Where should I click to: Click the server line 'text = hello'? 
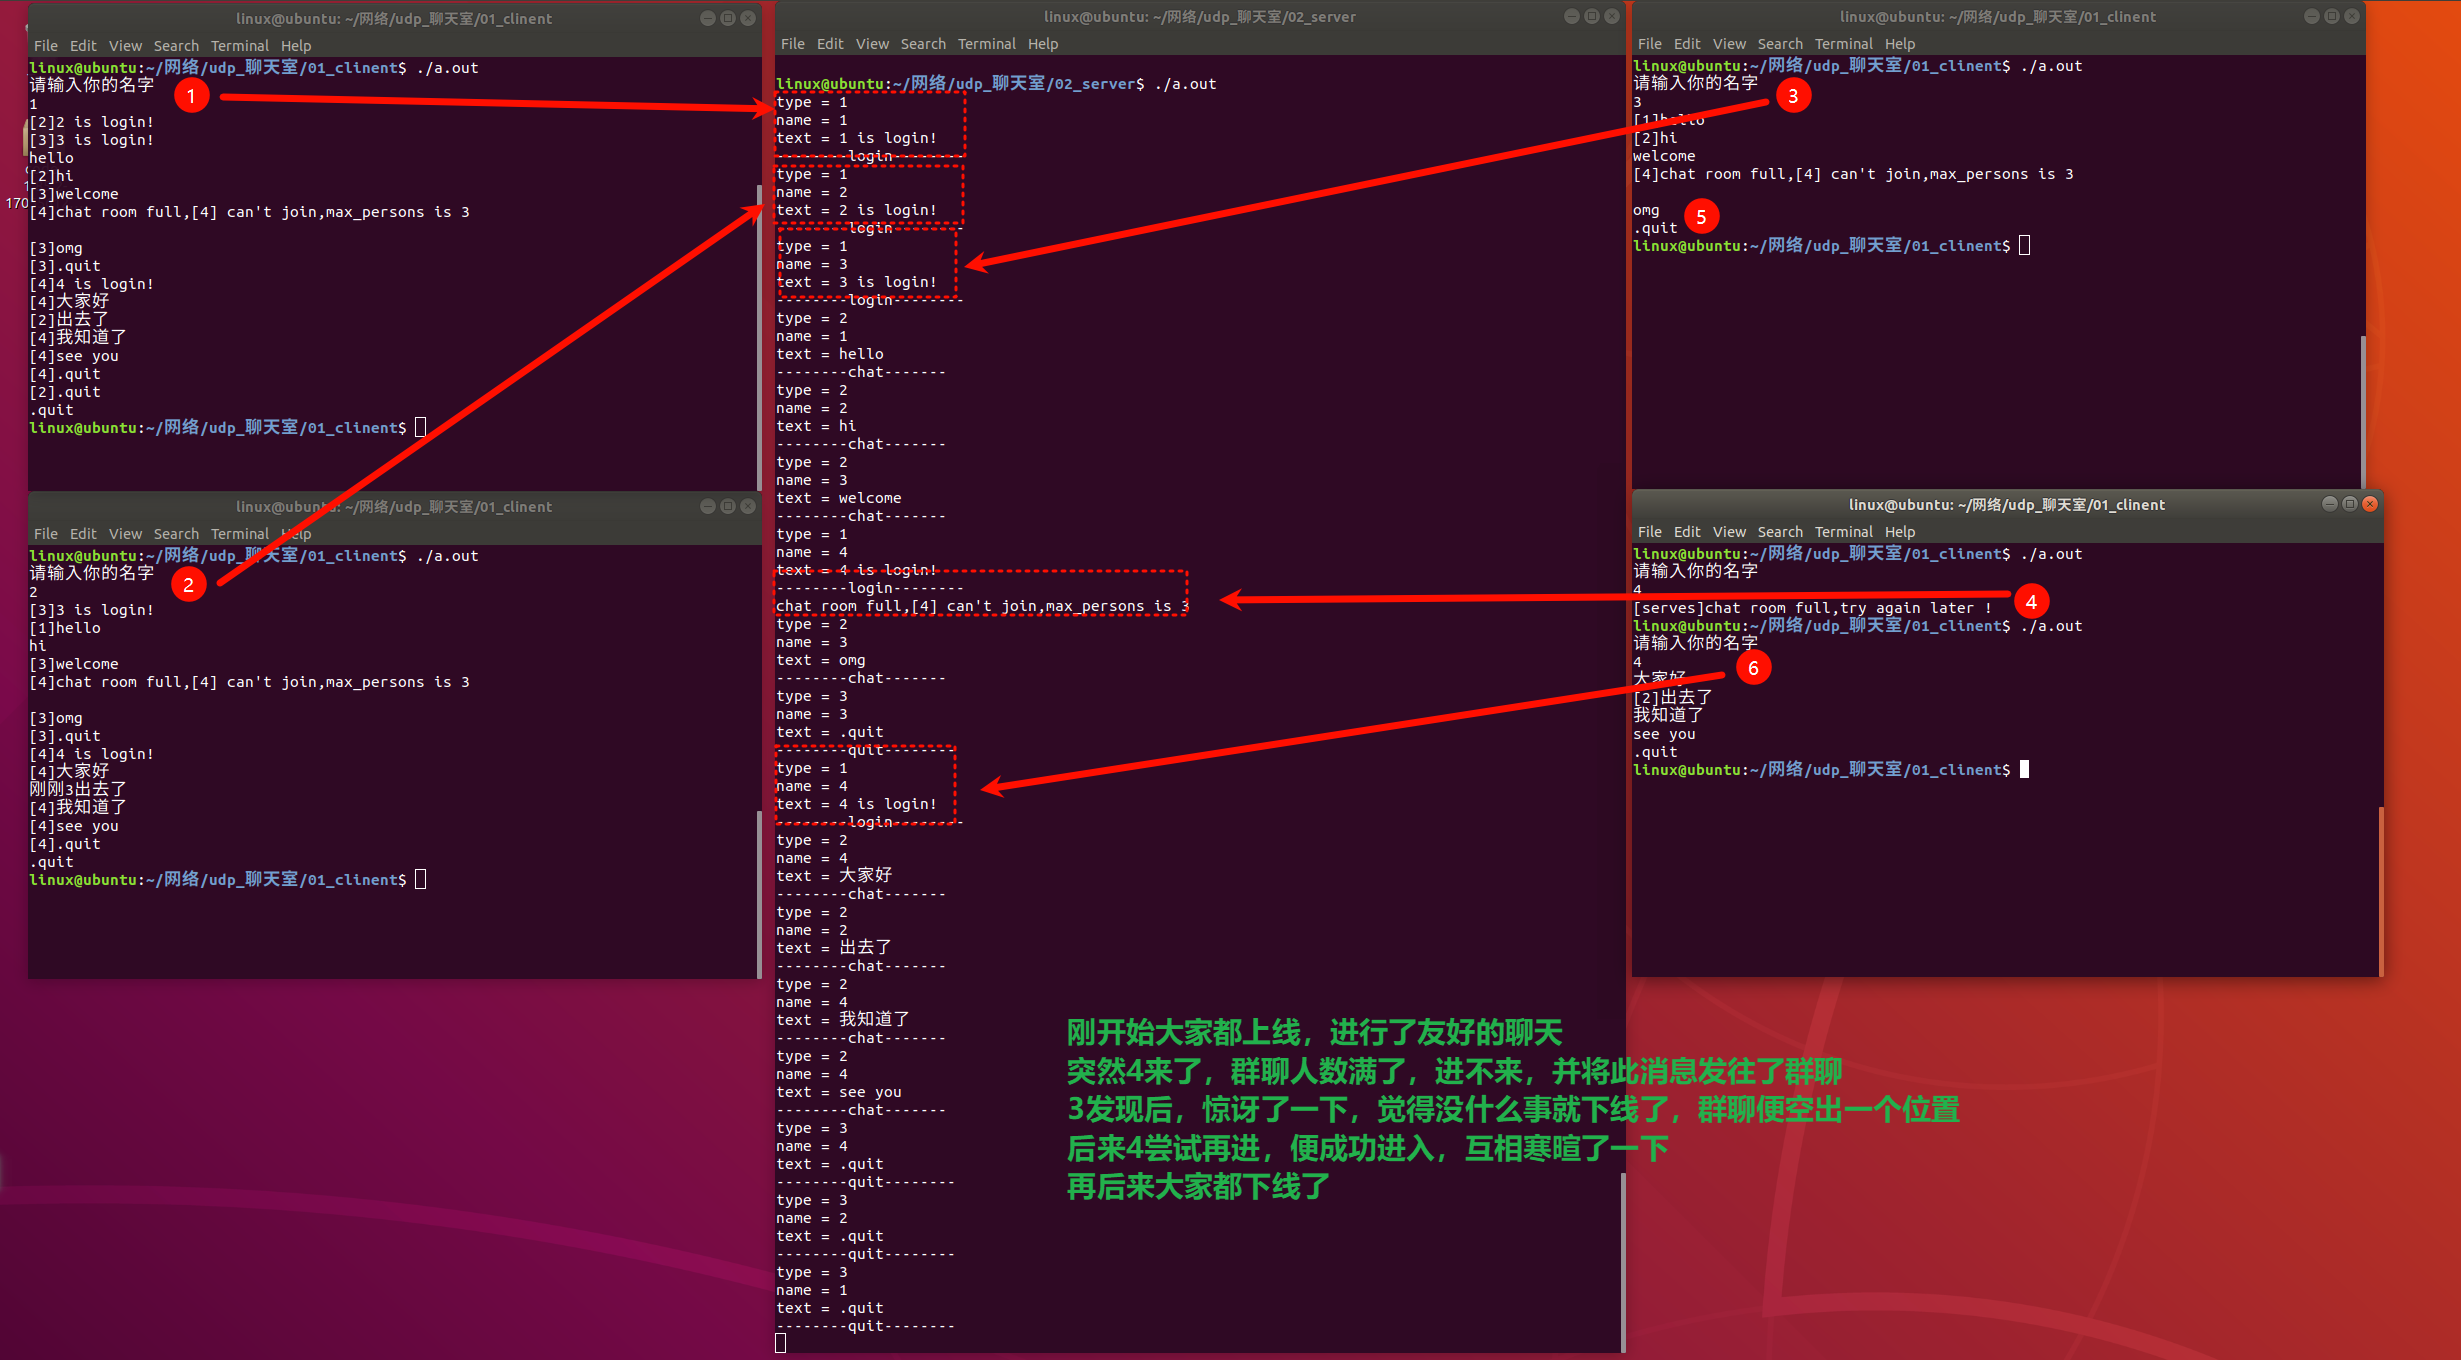[x=829, y=354]
